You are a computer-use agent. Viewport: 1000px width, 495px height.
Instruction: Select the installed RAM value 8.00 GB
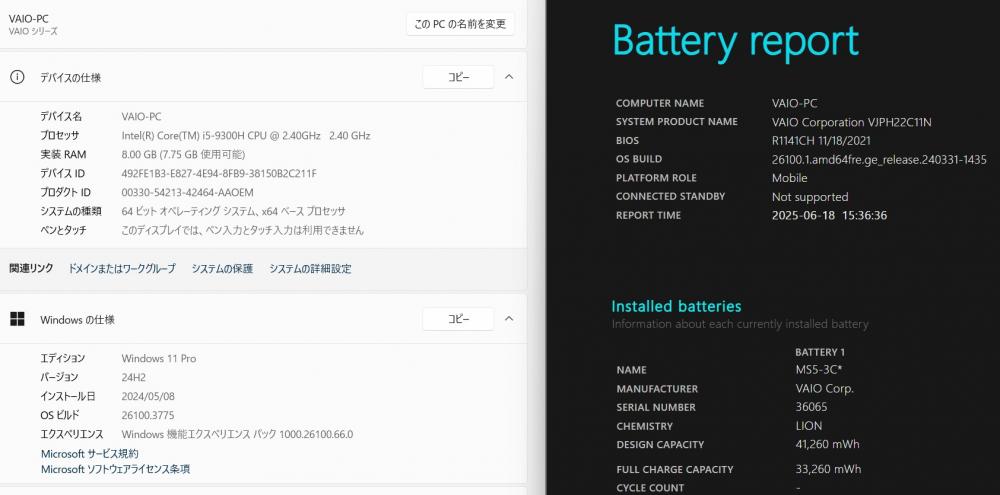(183, 154)
